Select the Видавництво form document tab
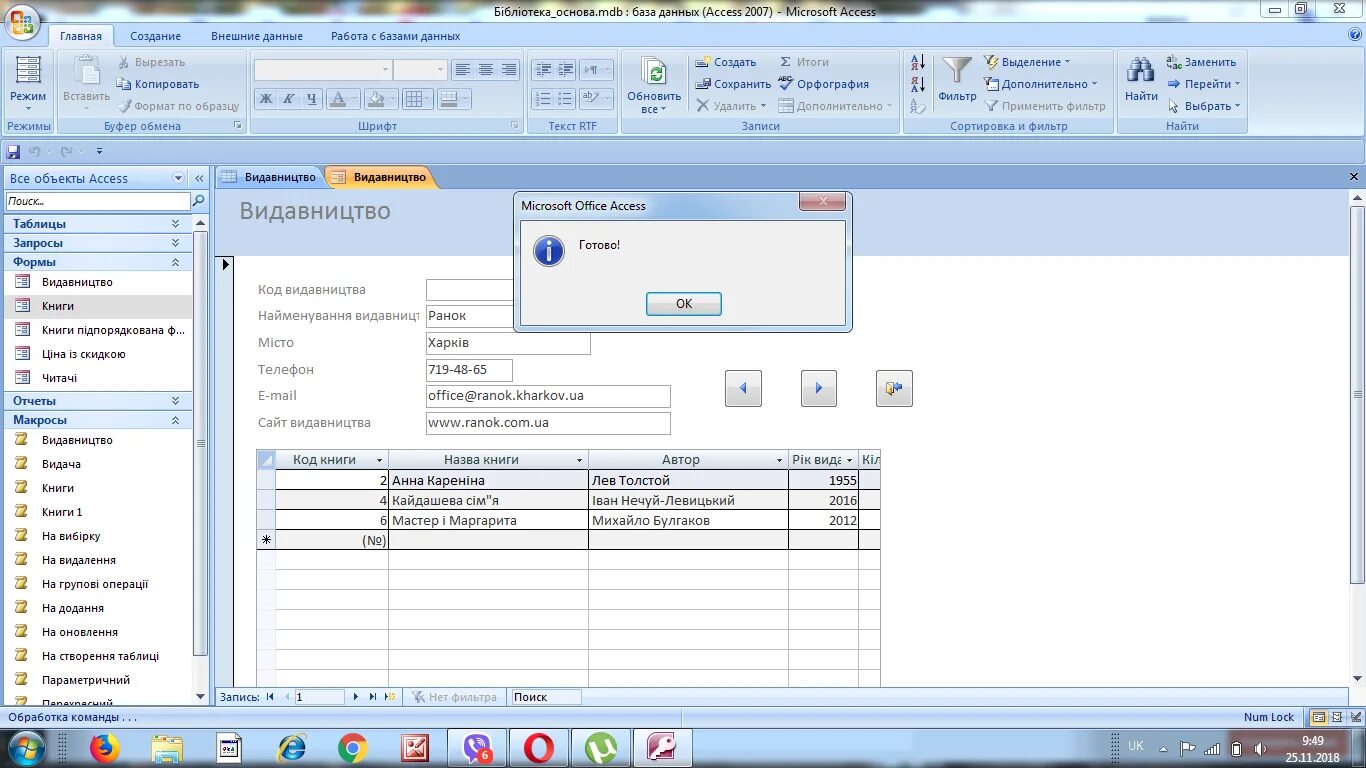Image resolution: width=1366 pixels, height=768 pixels. (379, 177)
